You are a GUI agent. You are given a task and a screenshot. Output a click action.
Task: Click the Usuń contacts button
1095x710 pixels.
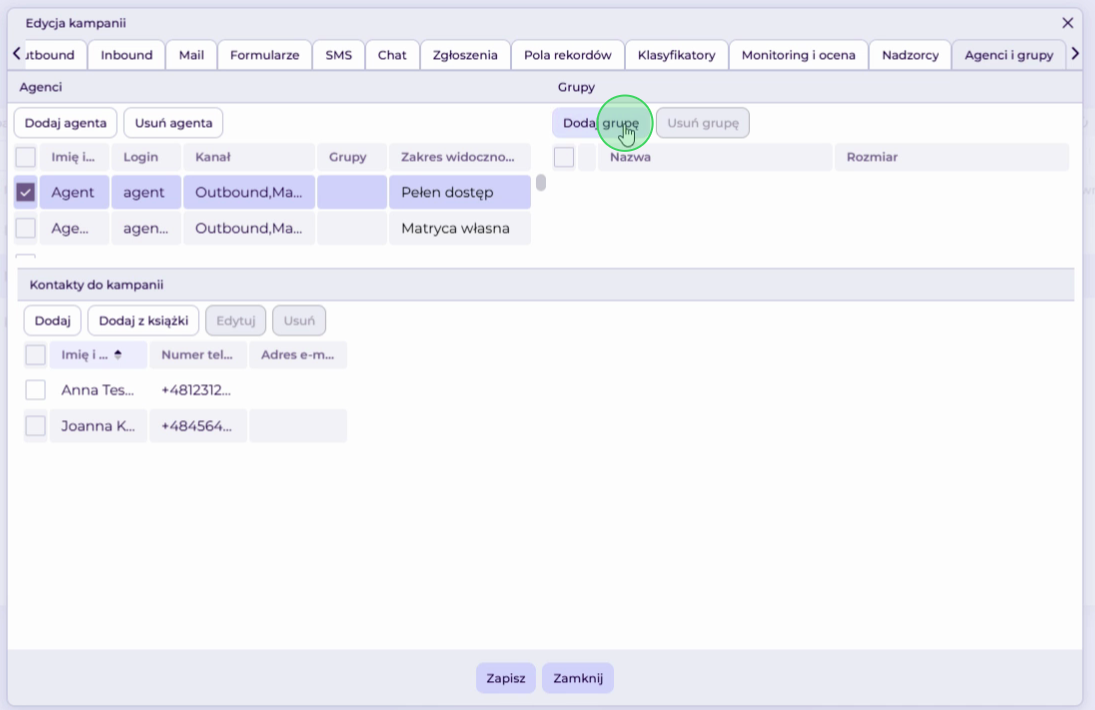pyautogui.click(x=299, y=320)
